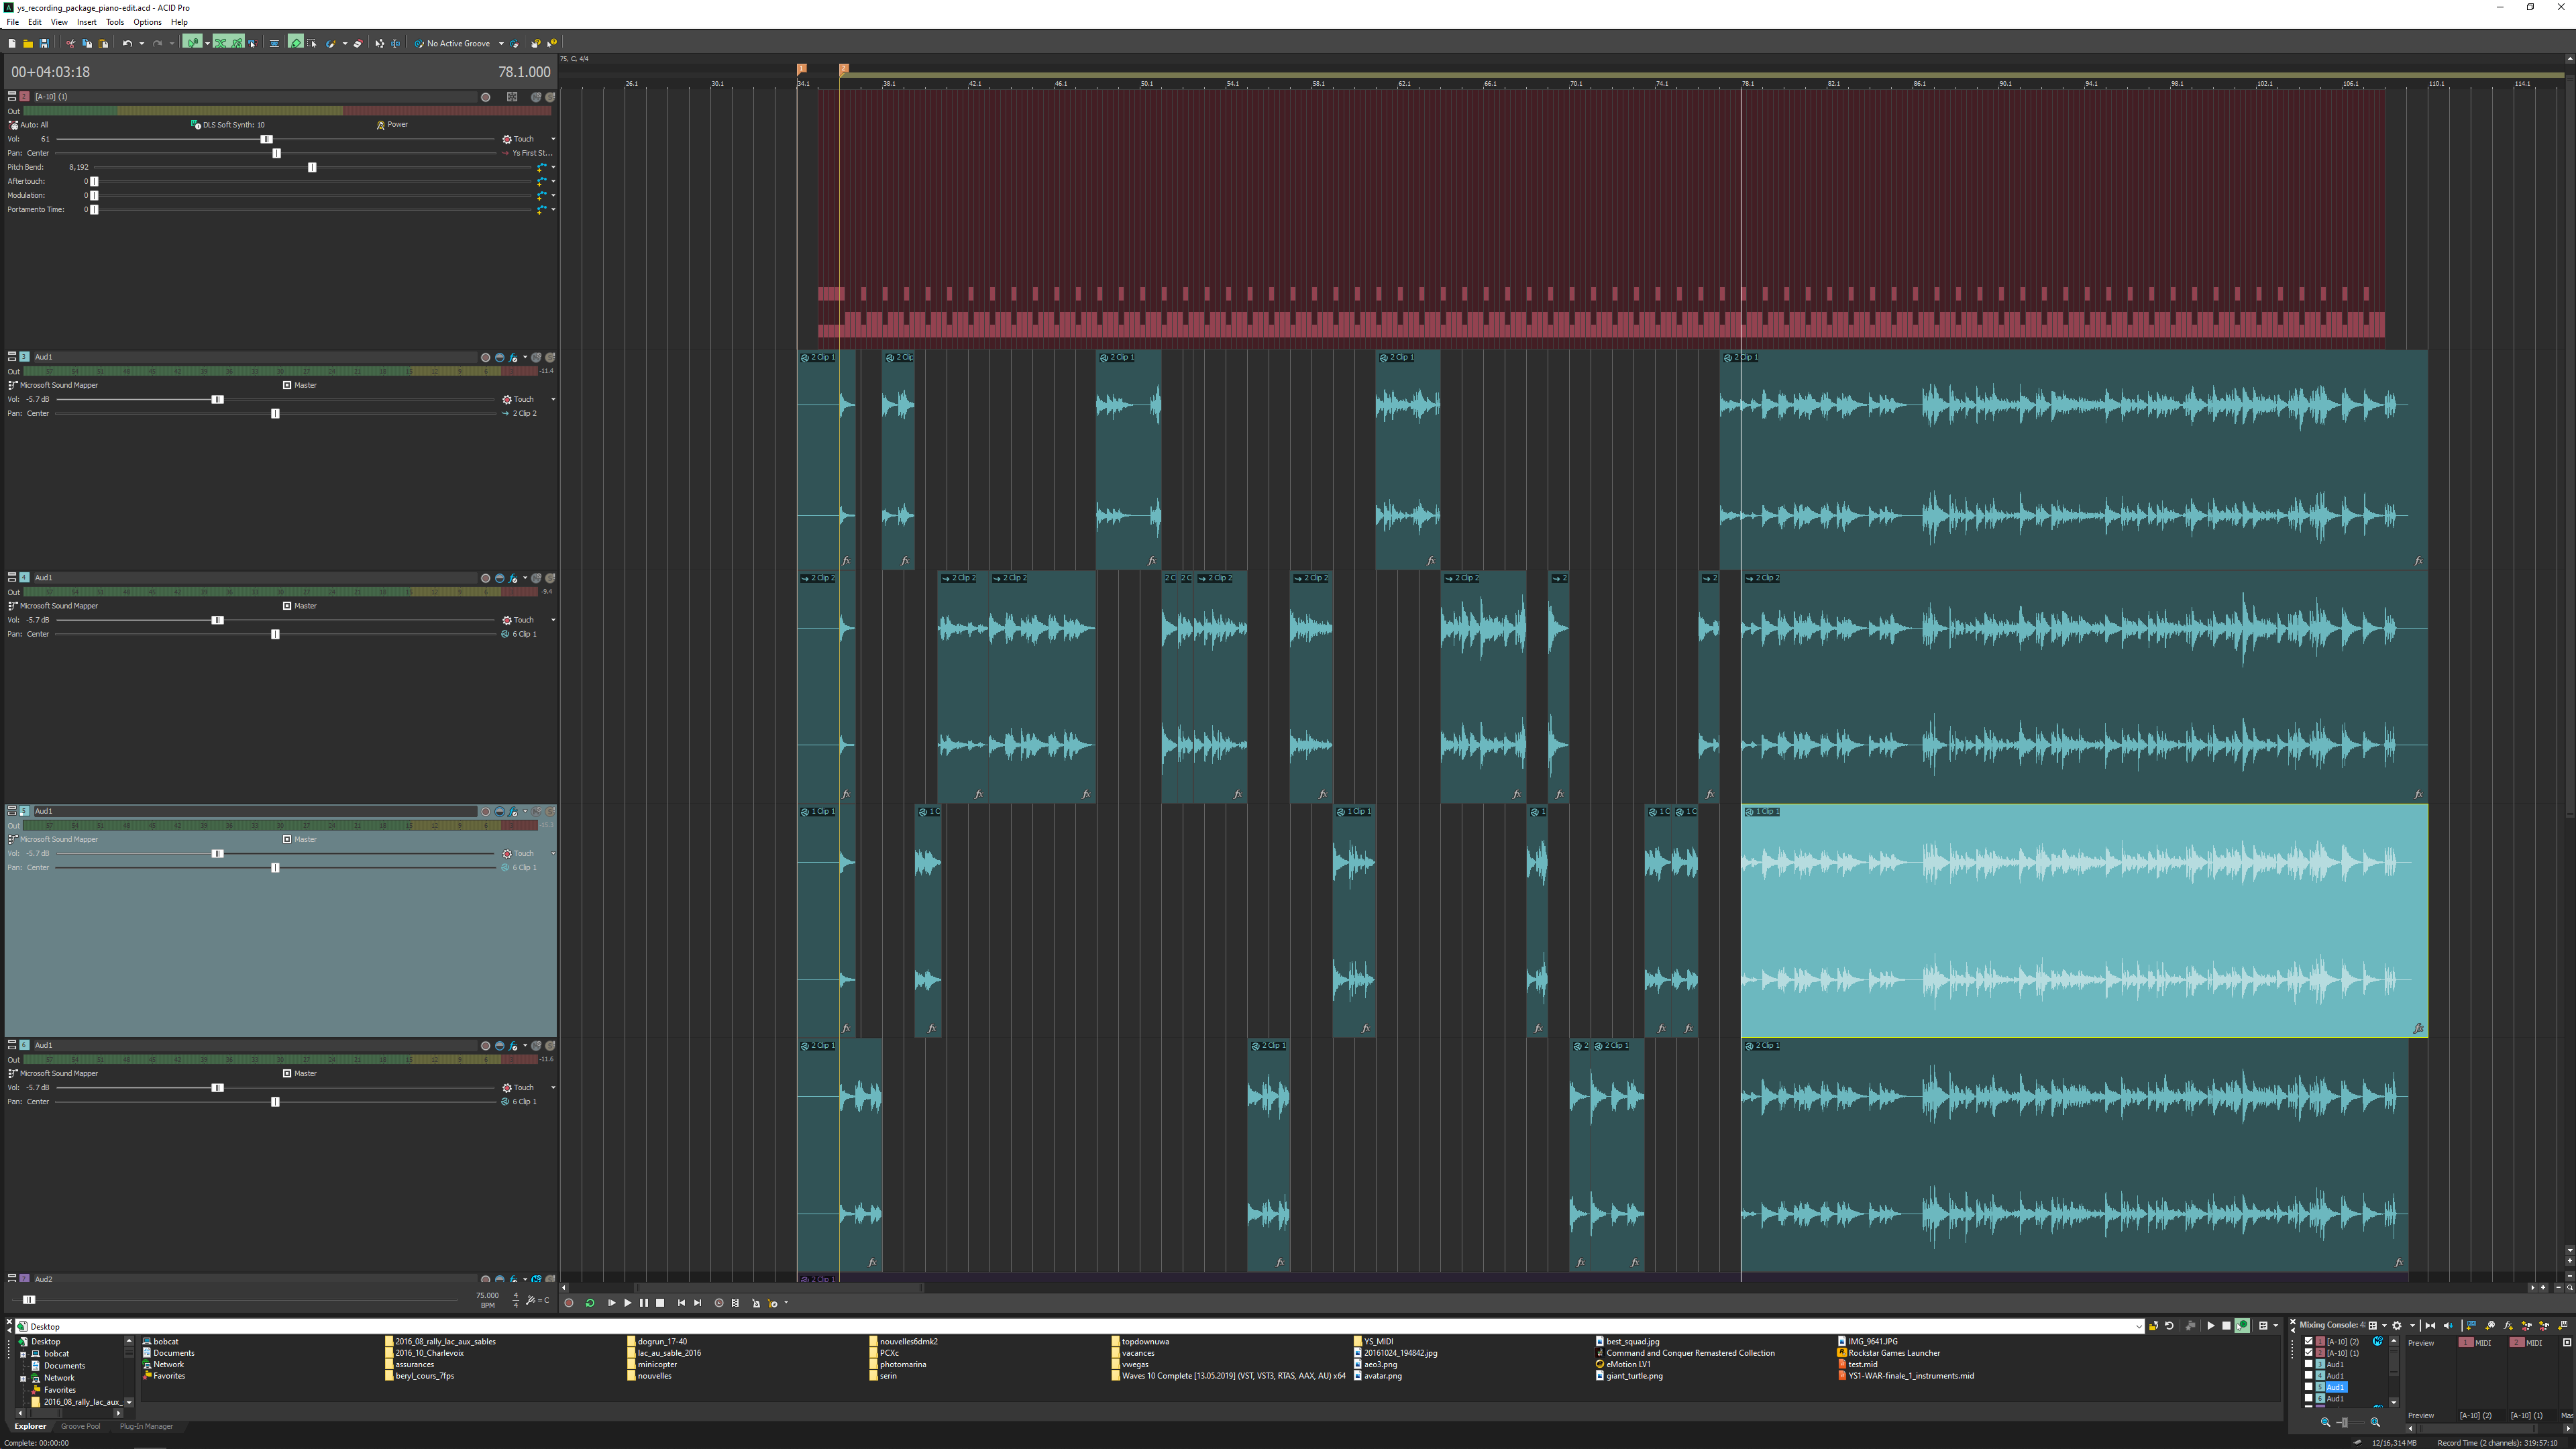The image size is (2576, 1449).
Task: Click the Groove eraser icon beside groove dropdown
Action: pos(515,43)
